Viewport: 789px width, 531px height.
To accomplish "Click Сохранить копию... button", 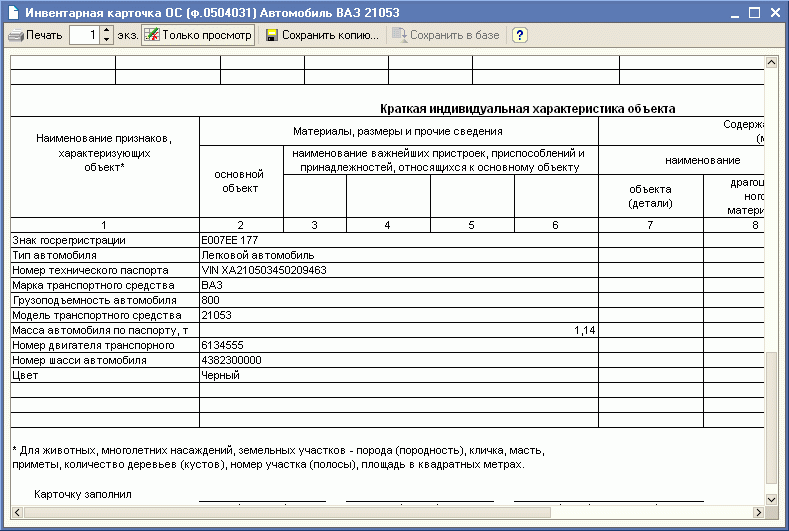I will [323, 35].
